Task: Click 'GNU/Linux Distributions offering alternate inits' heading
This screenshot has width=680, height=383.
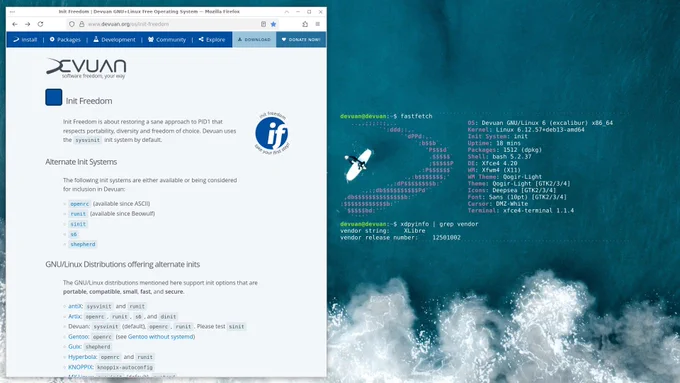Action: (123, 264)
